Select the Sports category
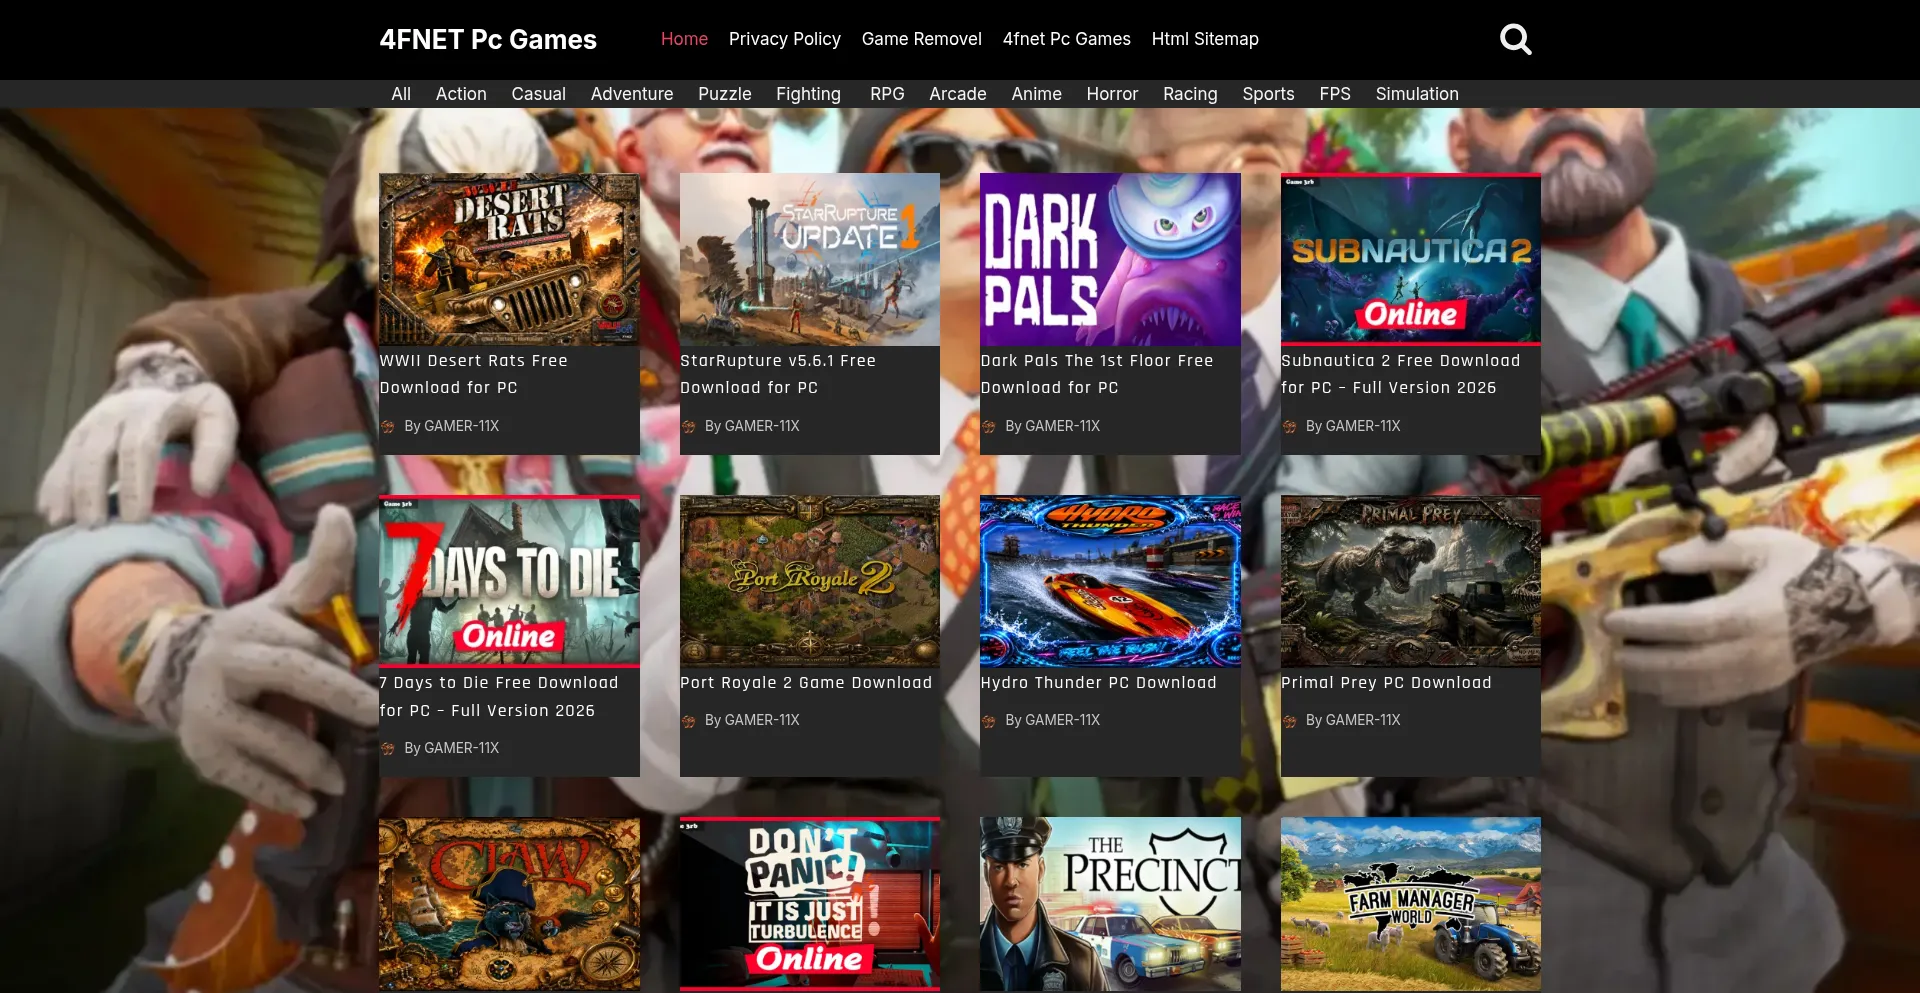This screenshot has width=1920, height=993. coord(1268,94)
